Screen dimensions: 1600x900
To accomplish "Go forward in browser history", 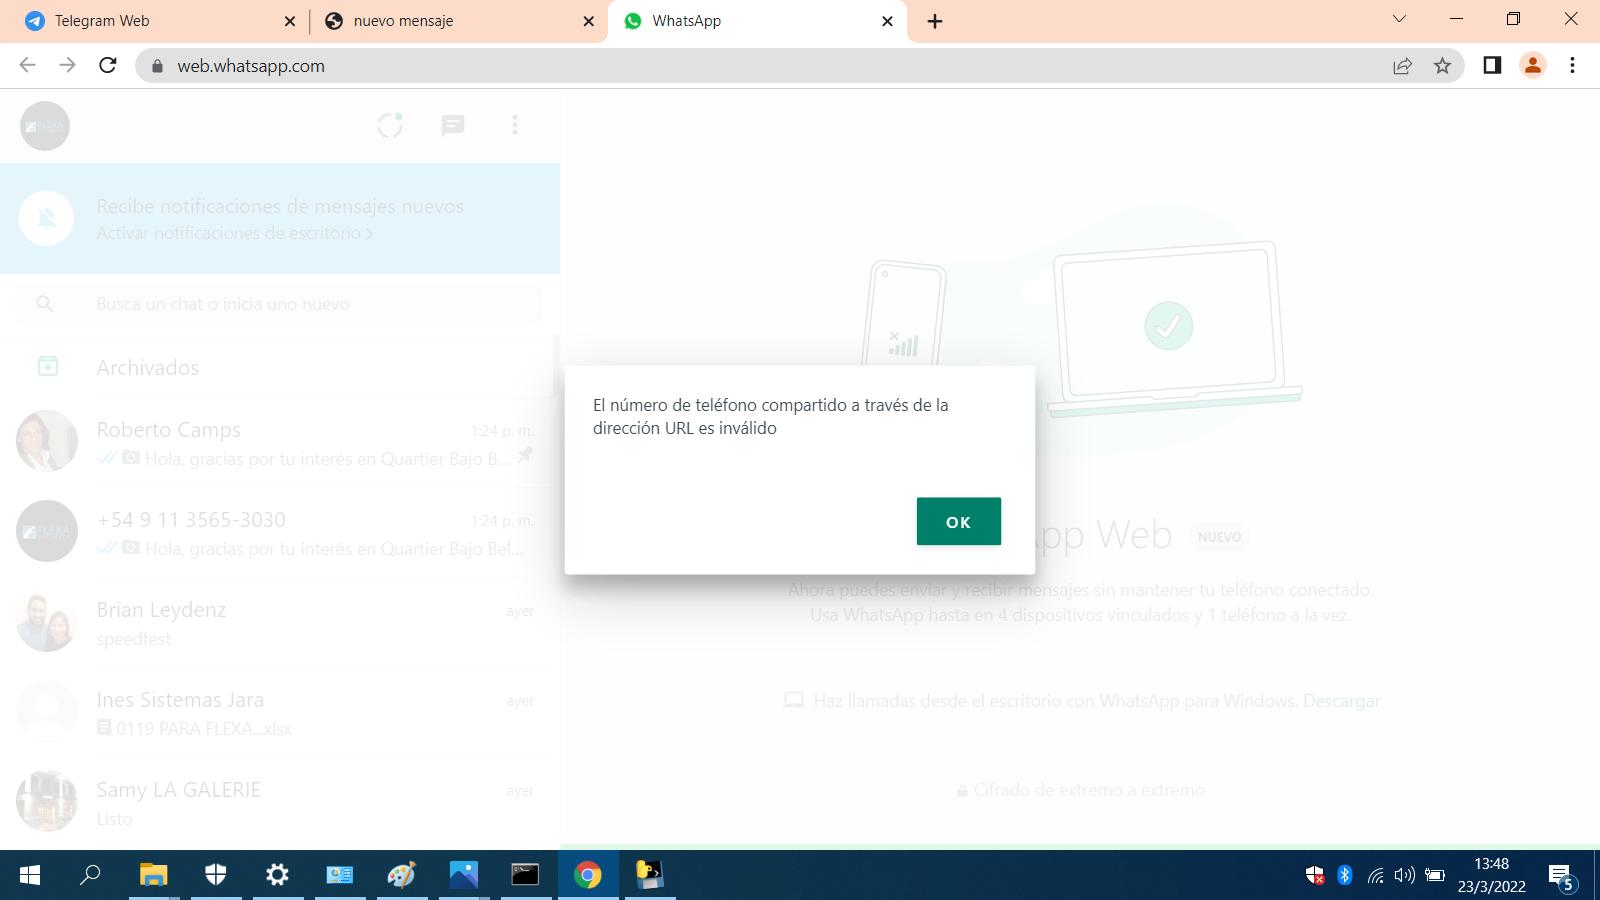I will coord(67,65).
